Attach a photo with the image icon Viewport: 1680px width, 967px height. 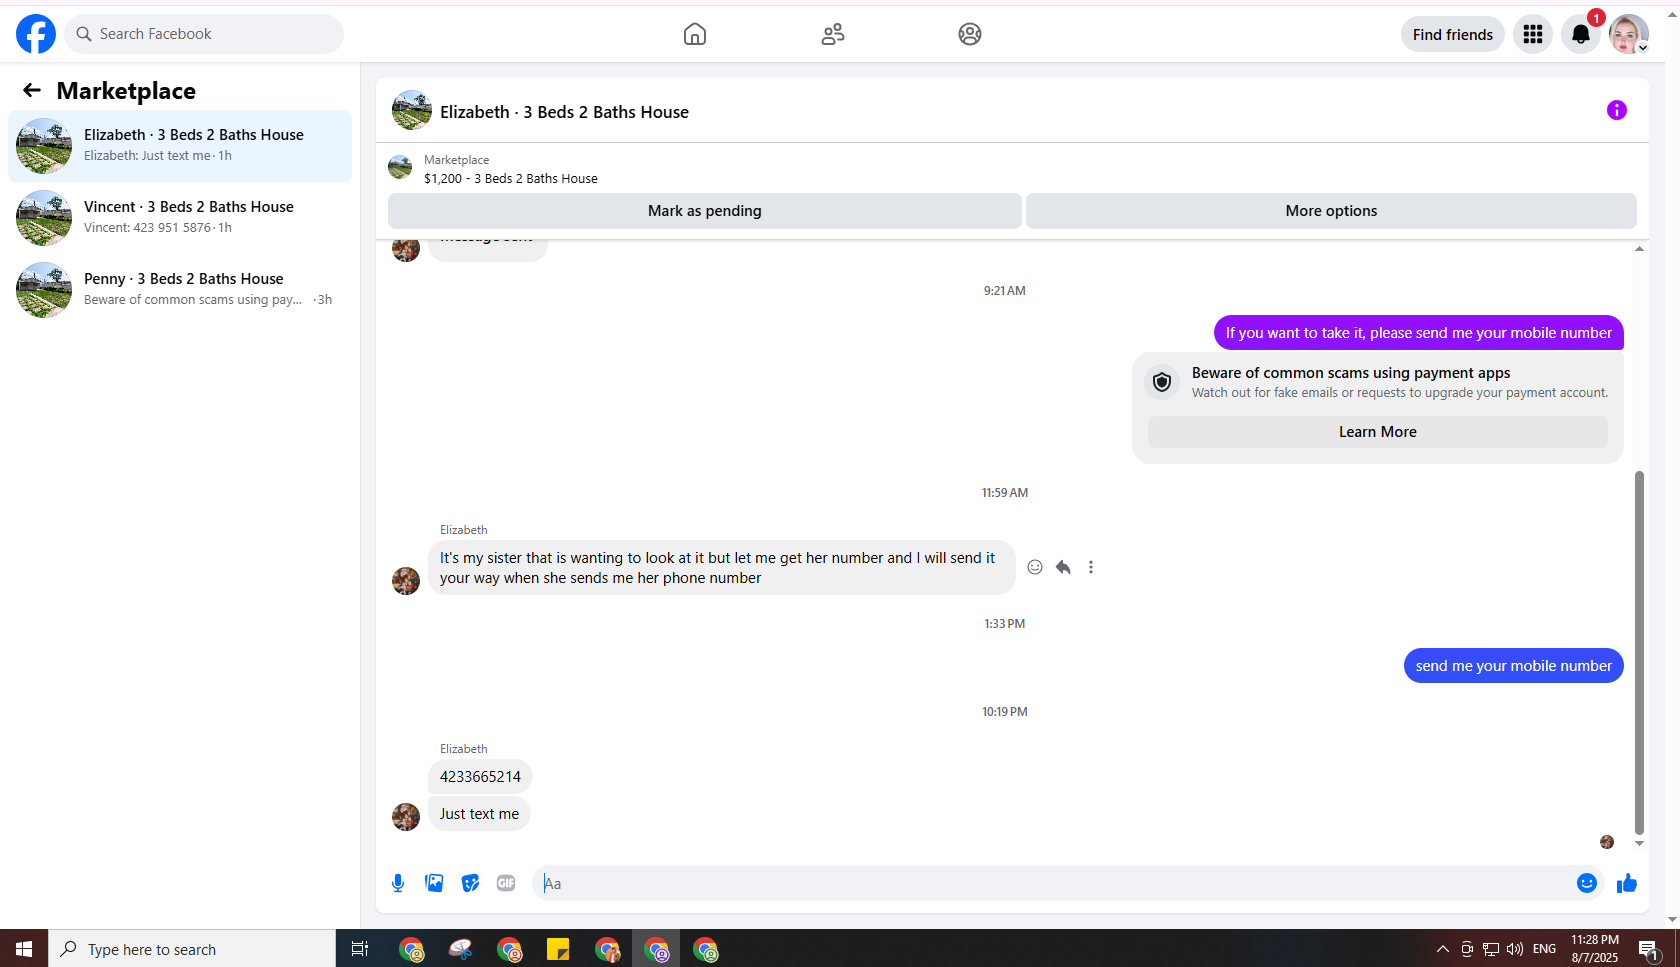point(434,883)
